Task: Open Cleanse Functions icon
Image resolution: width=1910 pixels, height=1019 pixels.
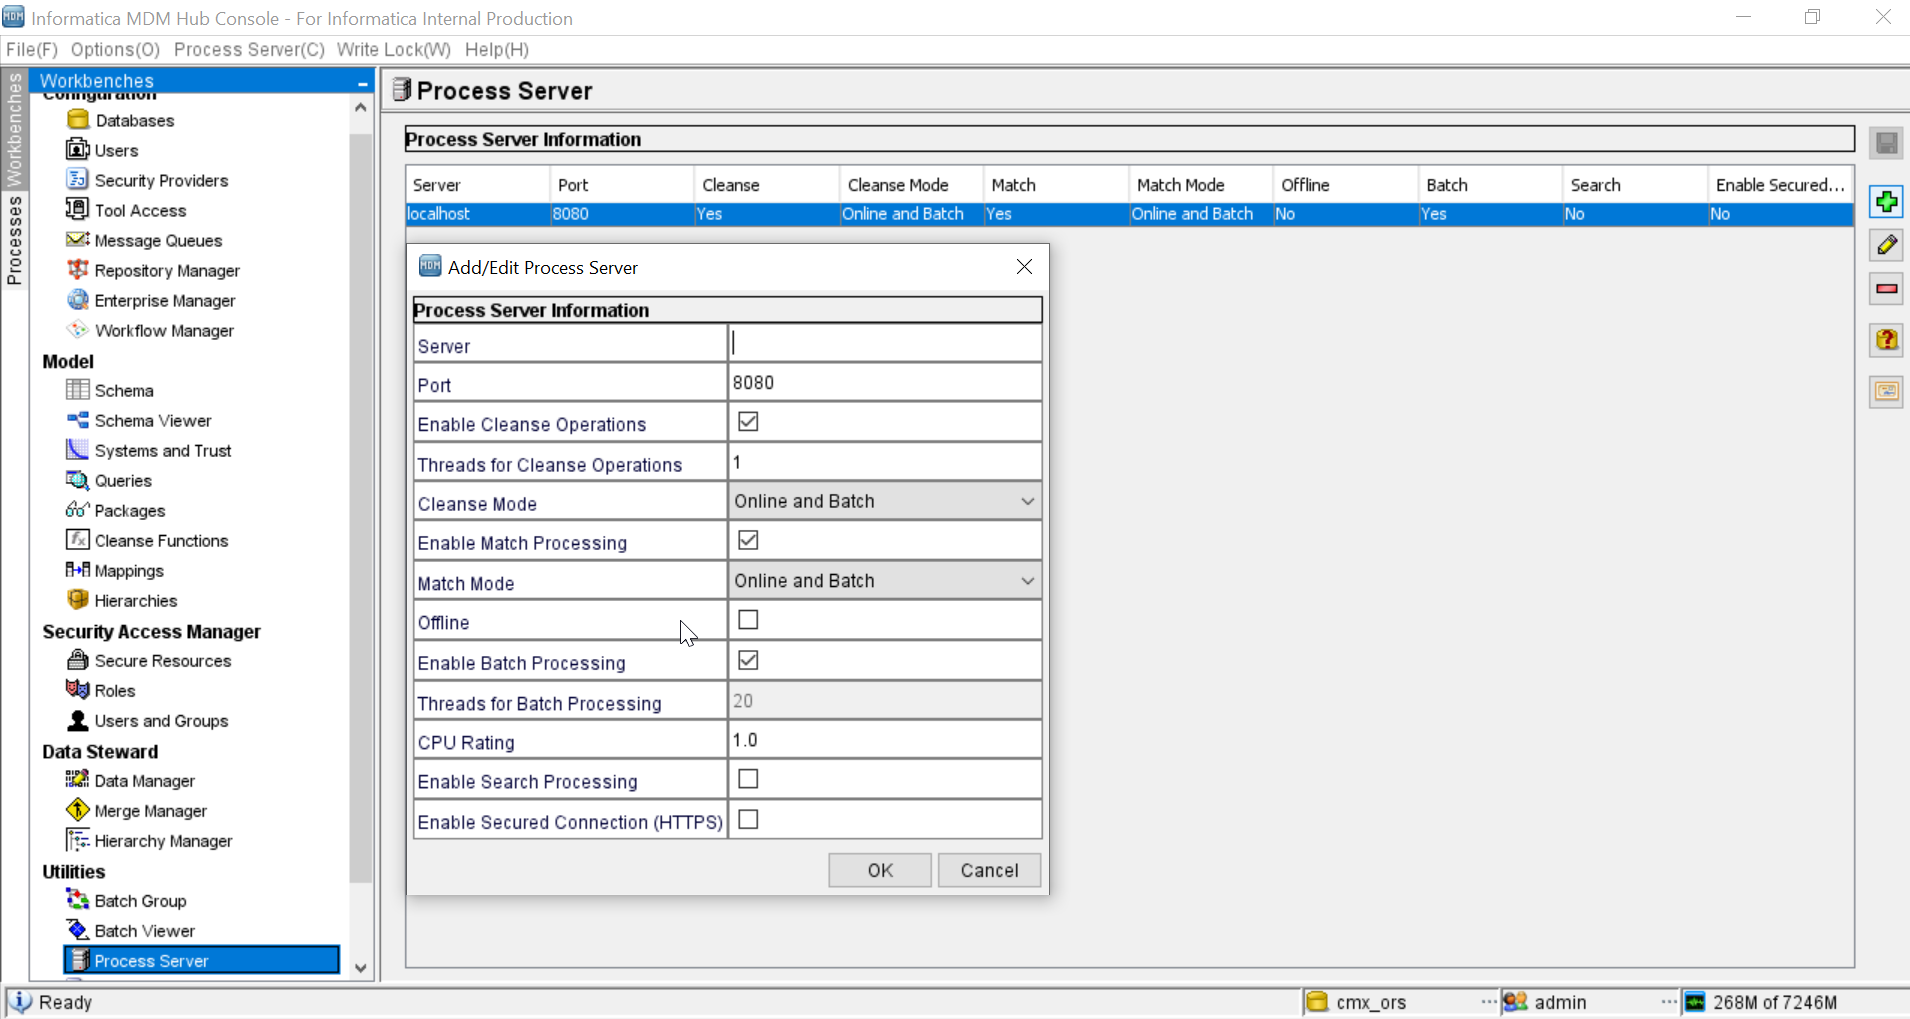Action: (x=78, y=540)
